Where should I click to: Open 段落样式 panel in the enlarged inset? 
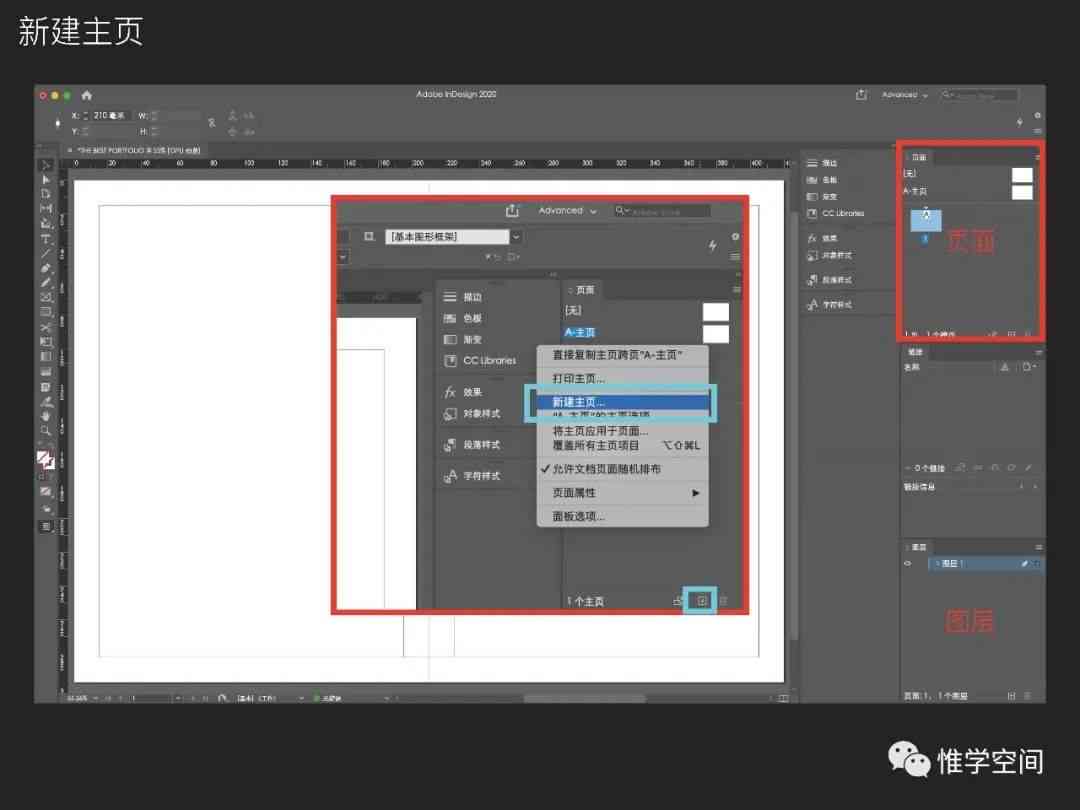(472, 445)
